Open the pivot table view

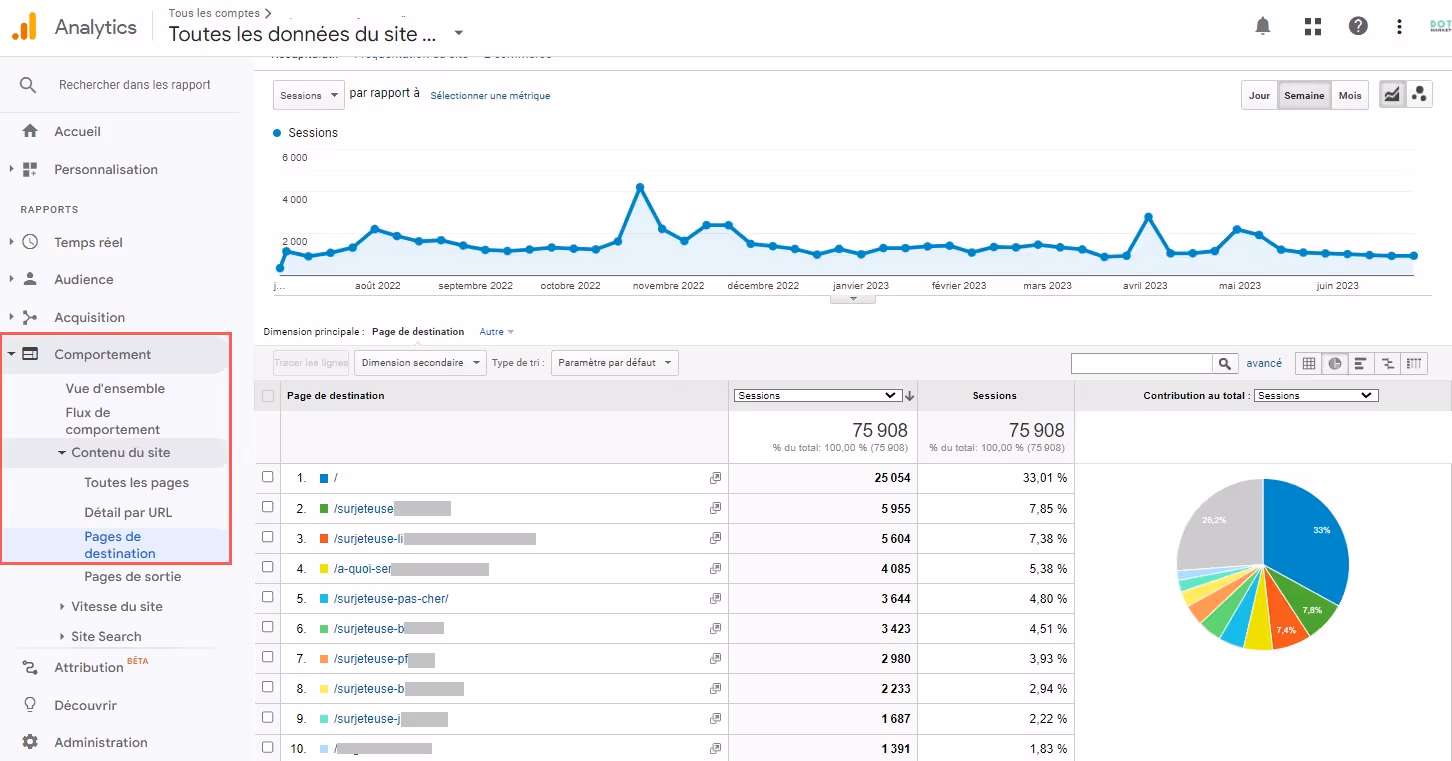coord(1415,363)
